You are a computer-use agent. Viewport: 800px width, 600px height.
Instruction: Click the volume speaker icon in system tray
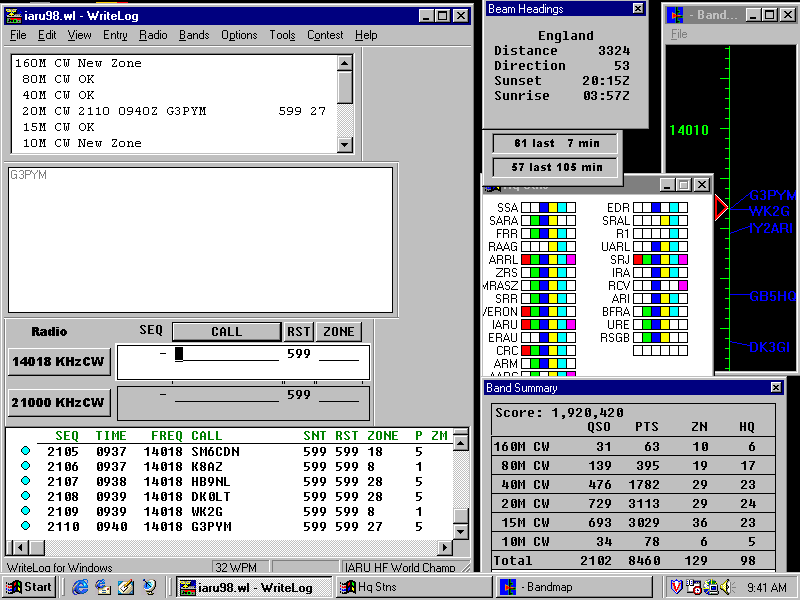coord(725,587)
